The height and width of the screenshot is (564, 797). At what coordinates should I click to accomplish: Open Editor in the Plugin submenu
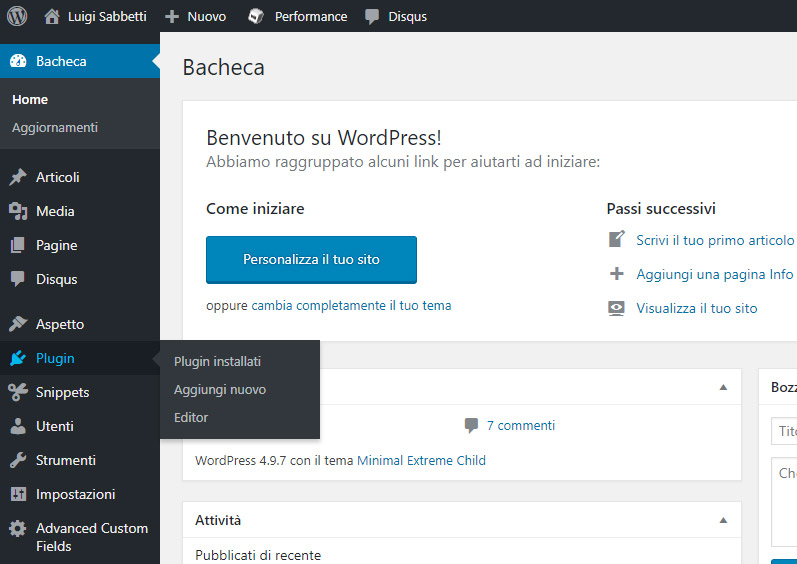191,417
